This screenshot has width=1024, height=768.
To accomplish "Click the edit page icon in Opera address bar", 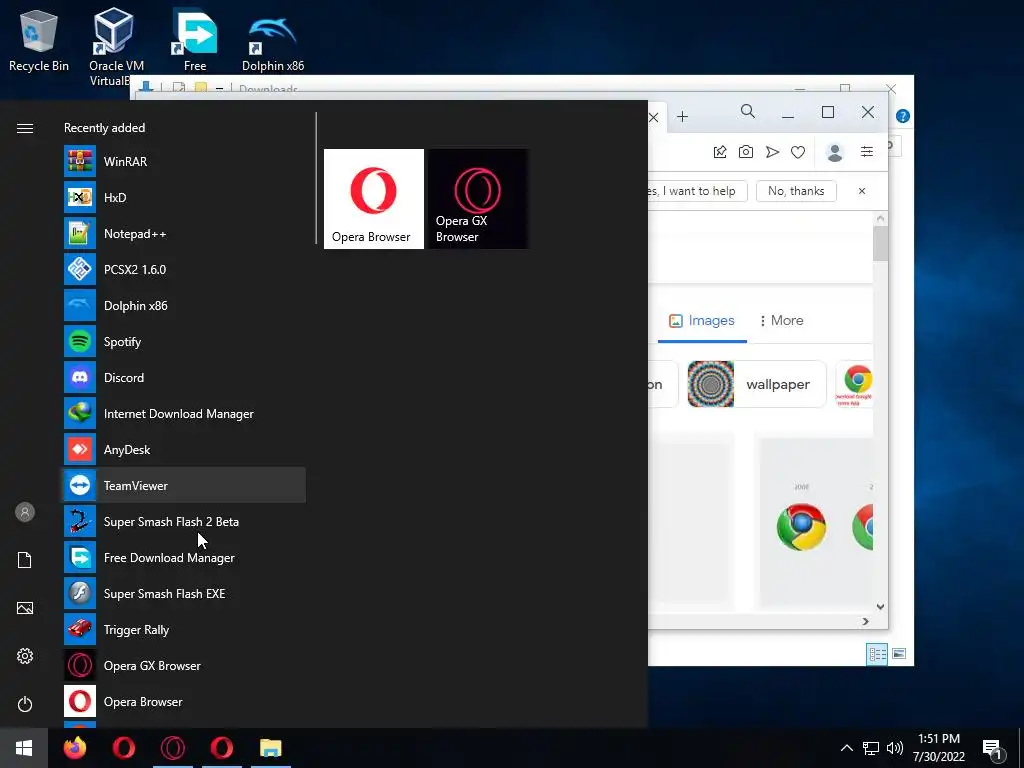I will pos(720,152).
